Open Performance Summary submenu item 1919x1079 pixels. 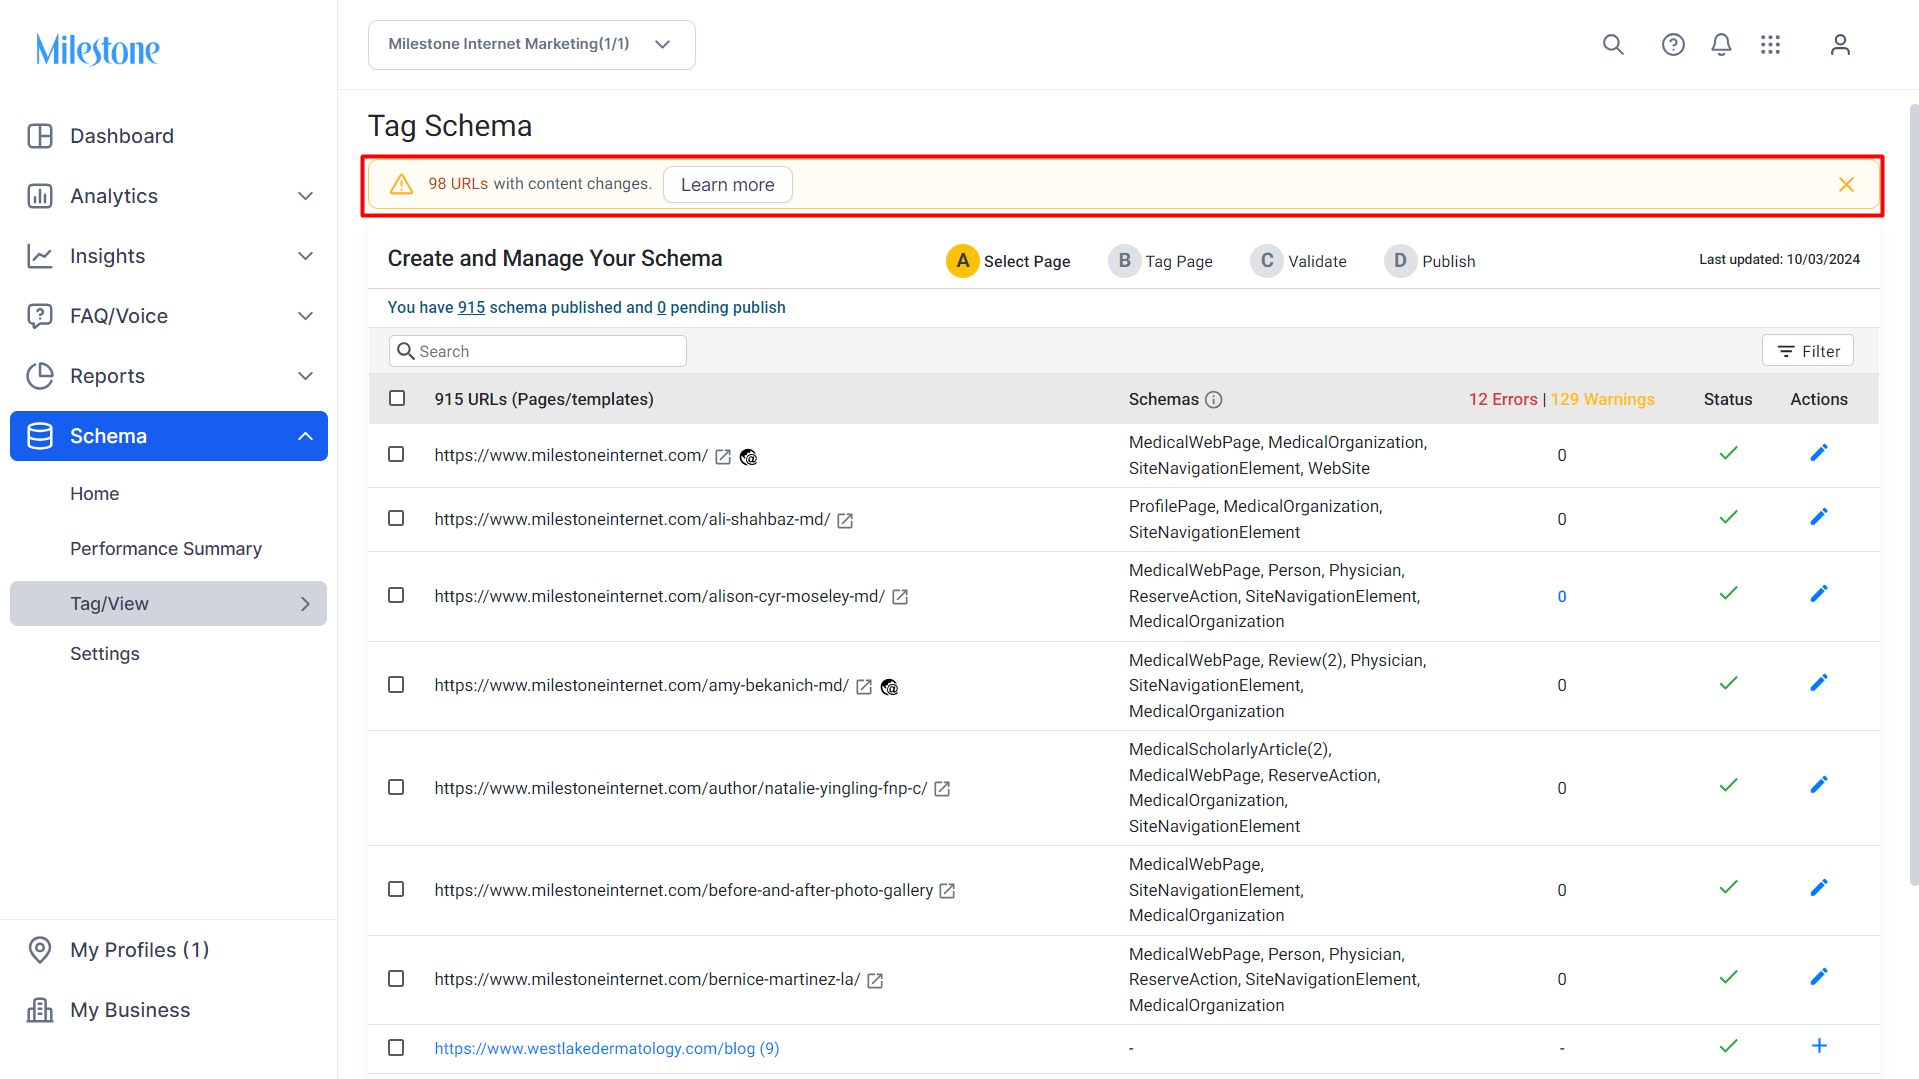pos(166,549)
